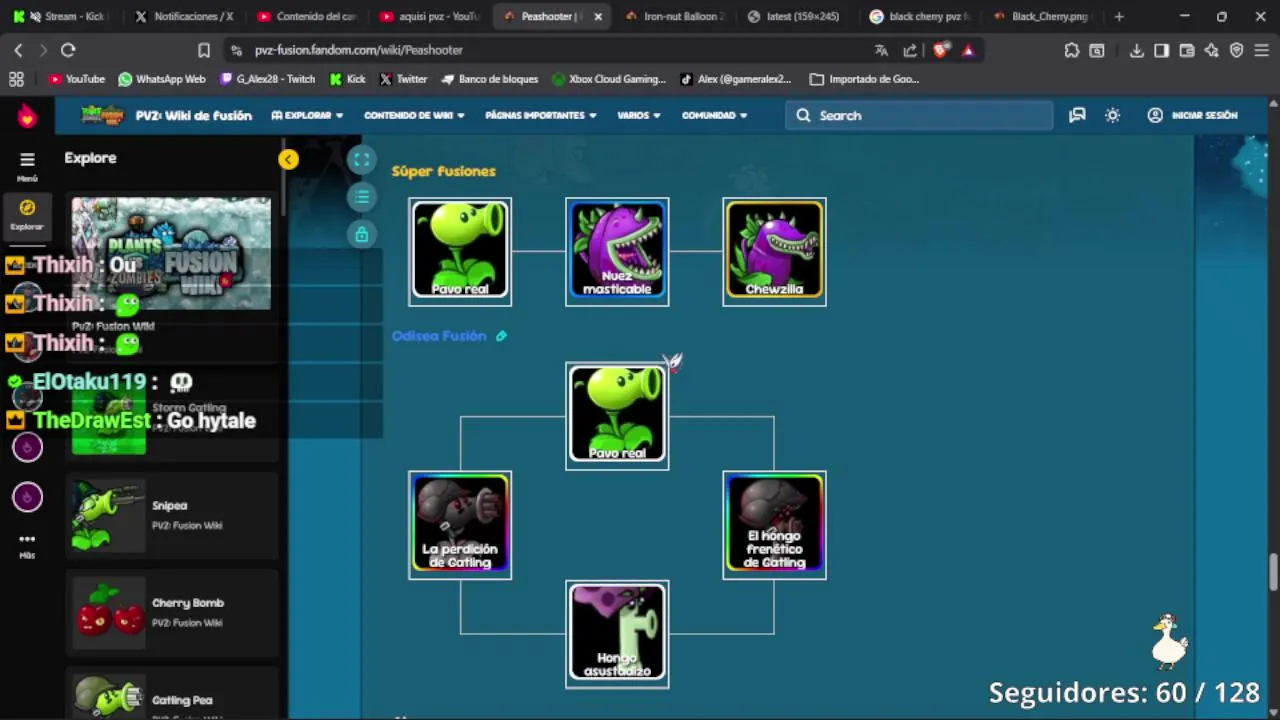Screen dimensions: 1280x720
Task: Expand CONTENIDO DE WIKI dropdown
Action: pos(414,115)
